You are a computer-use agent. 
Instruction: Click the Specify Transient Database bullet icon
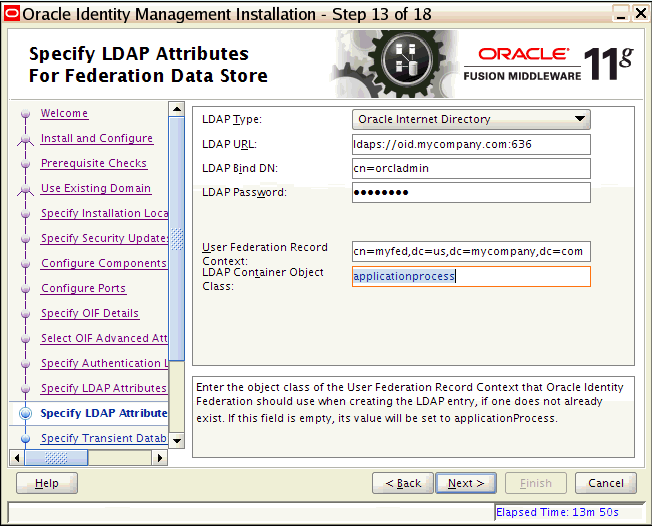26,438
